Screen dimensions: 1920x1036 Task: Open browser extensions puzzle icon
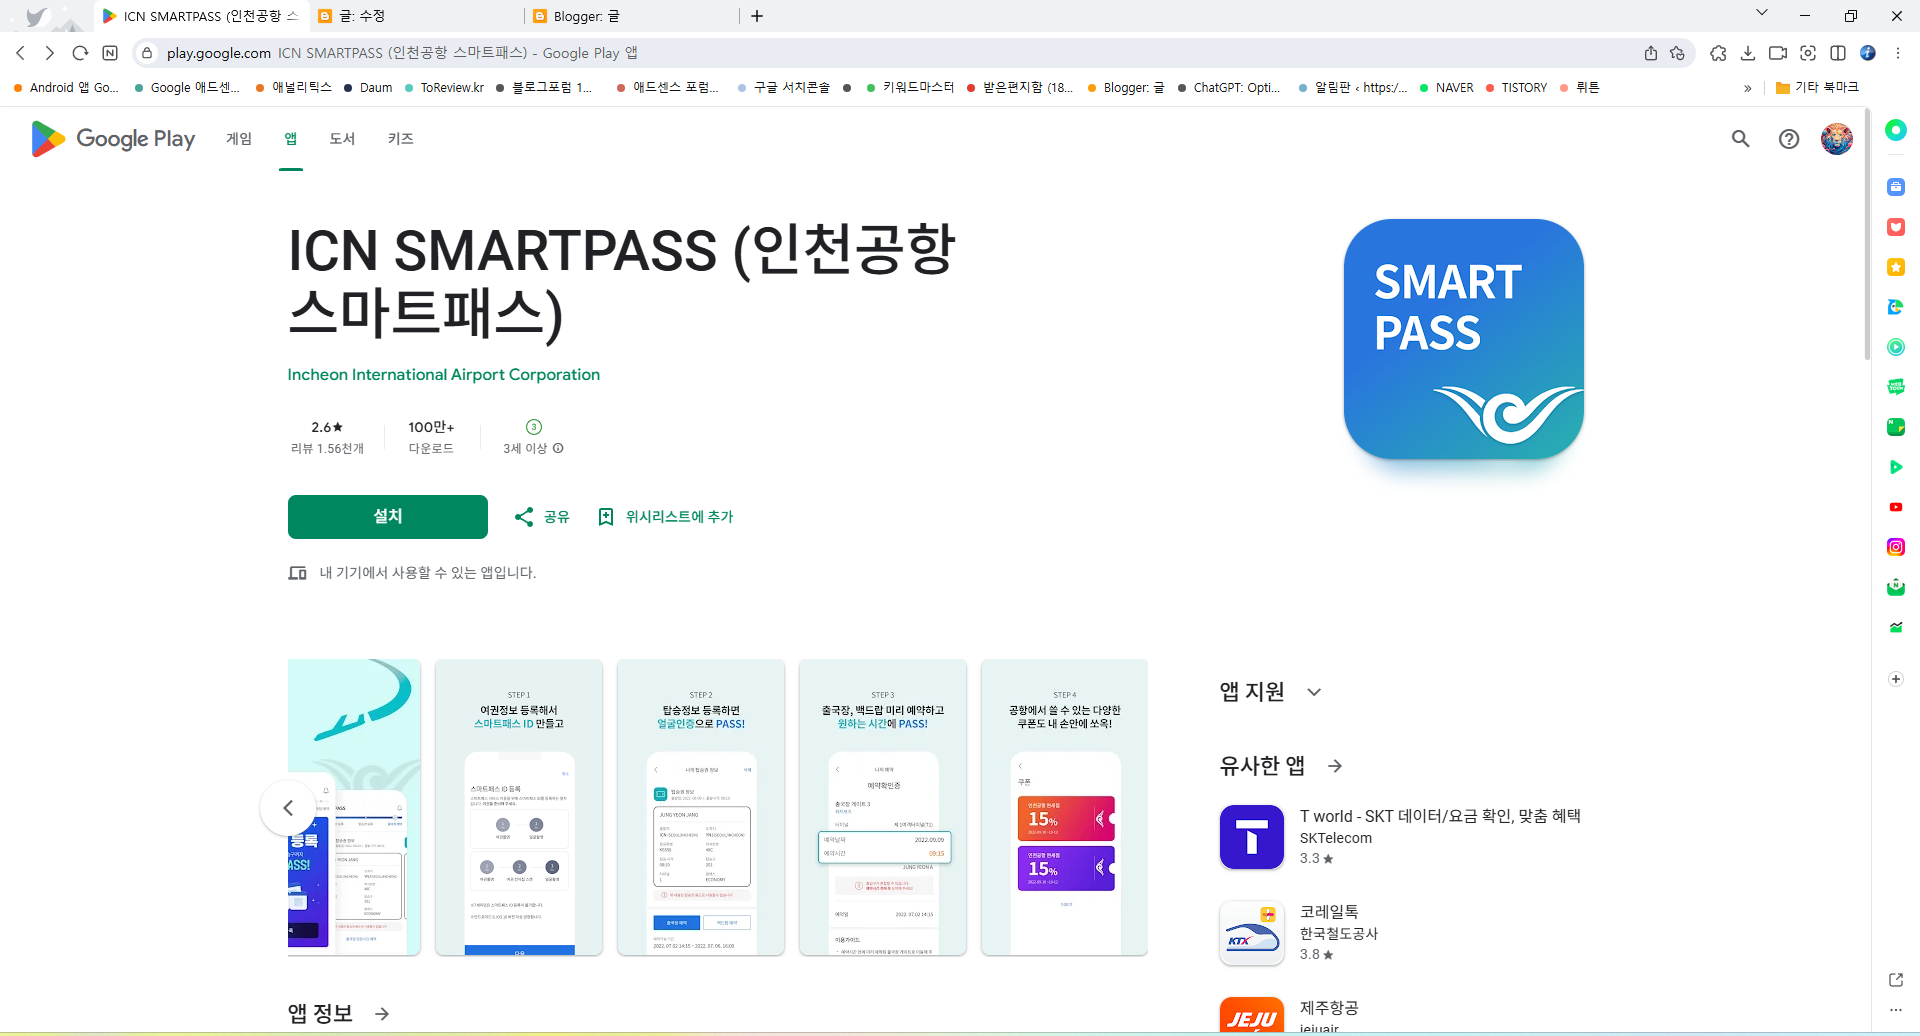click(x=1719, y=53)
